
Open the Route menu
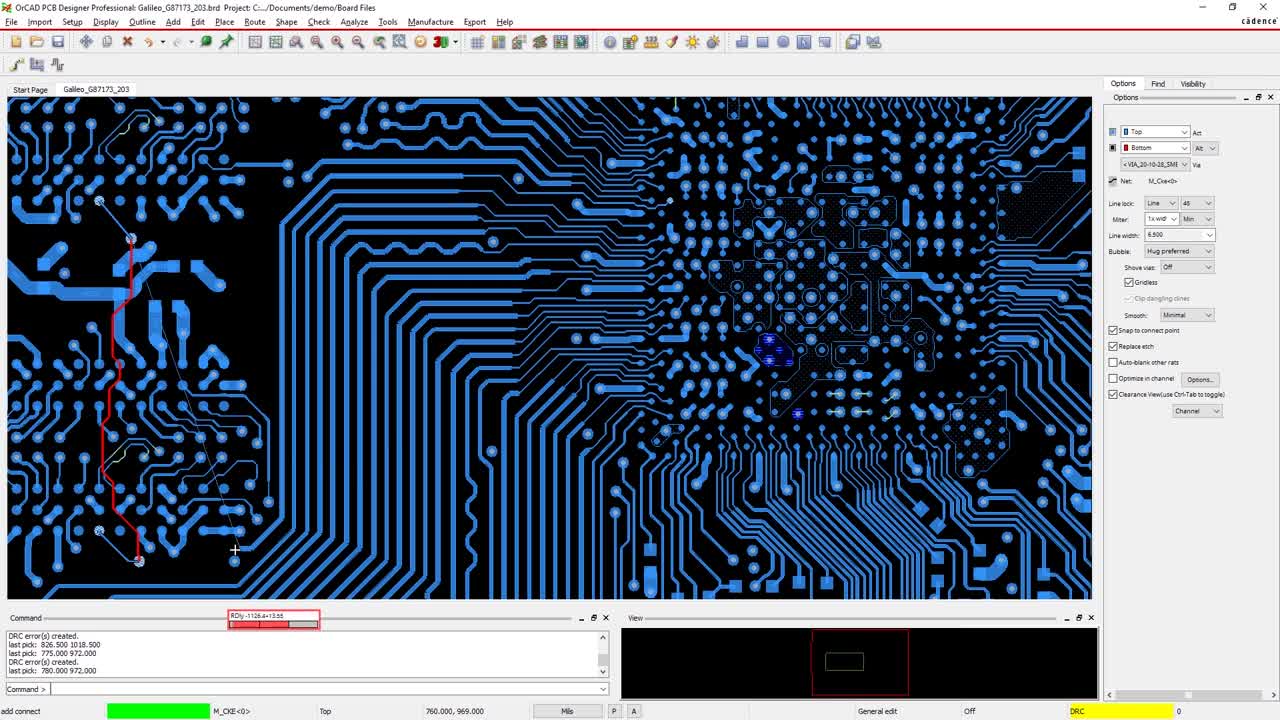click(255, 22)
